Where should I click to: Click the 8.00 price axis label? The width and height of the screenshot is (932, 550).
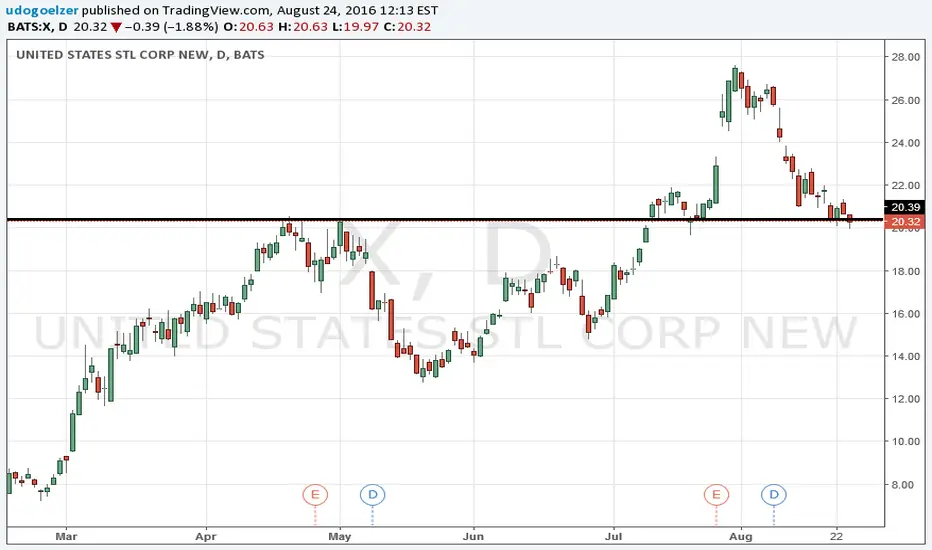902,485
